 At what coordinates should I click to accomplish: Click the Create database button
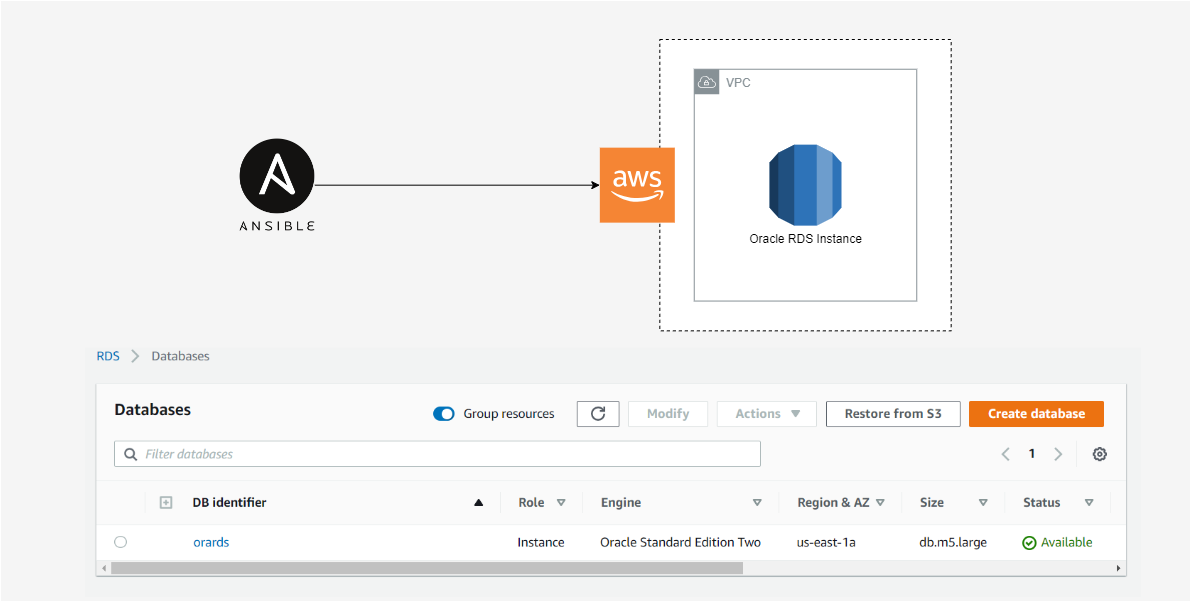pyautogui.click(x=1036, y=414)
